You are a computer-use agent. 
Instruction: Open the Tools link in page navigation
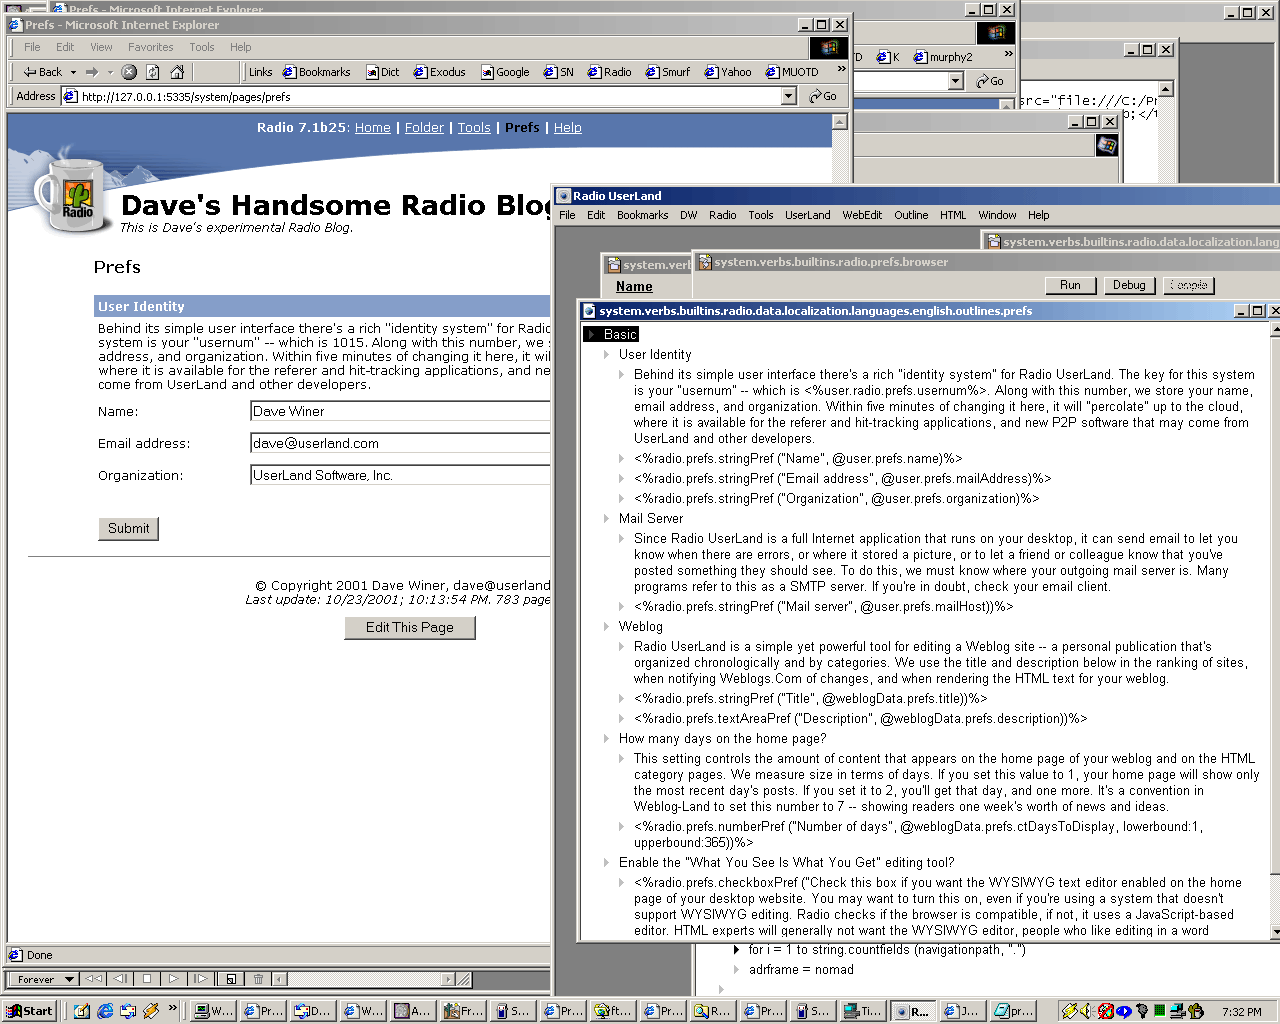[474, 128]
